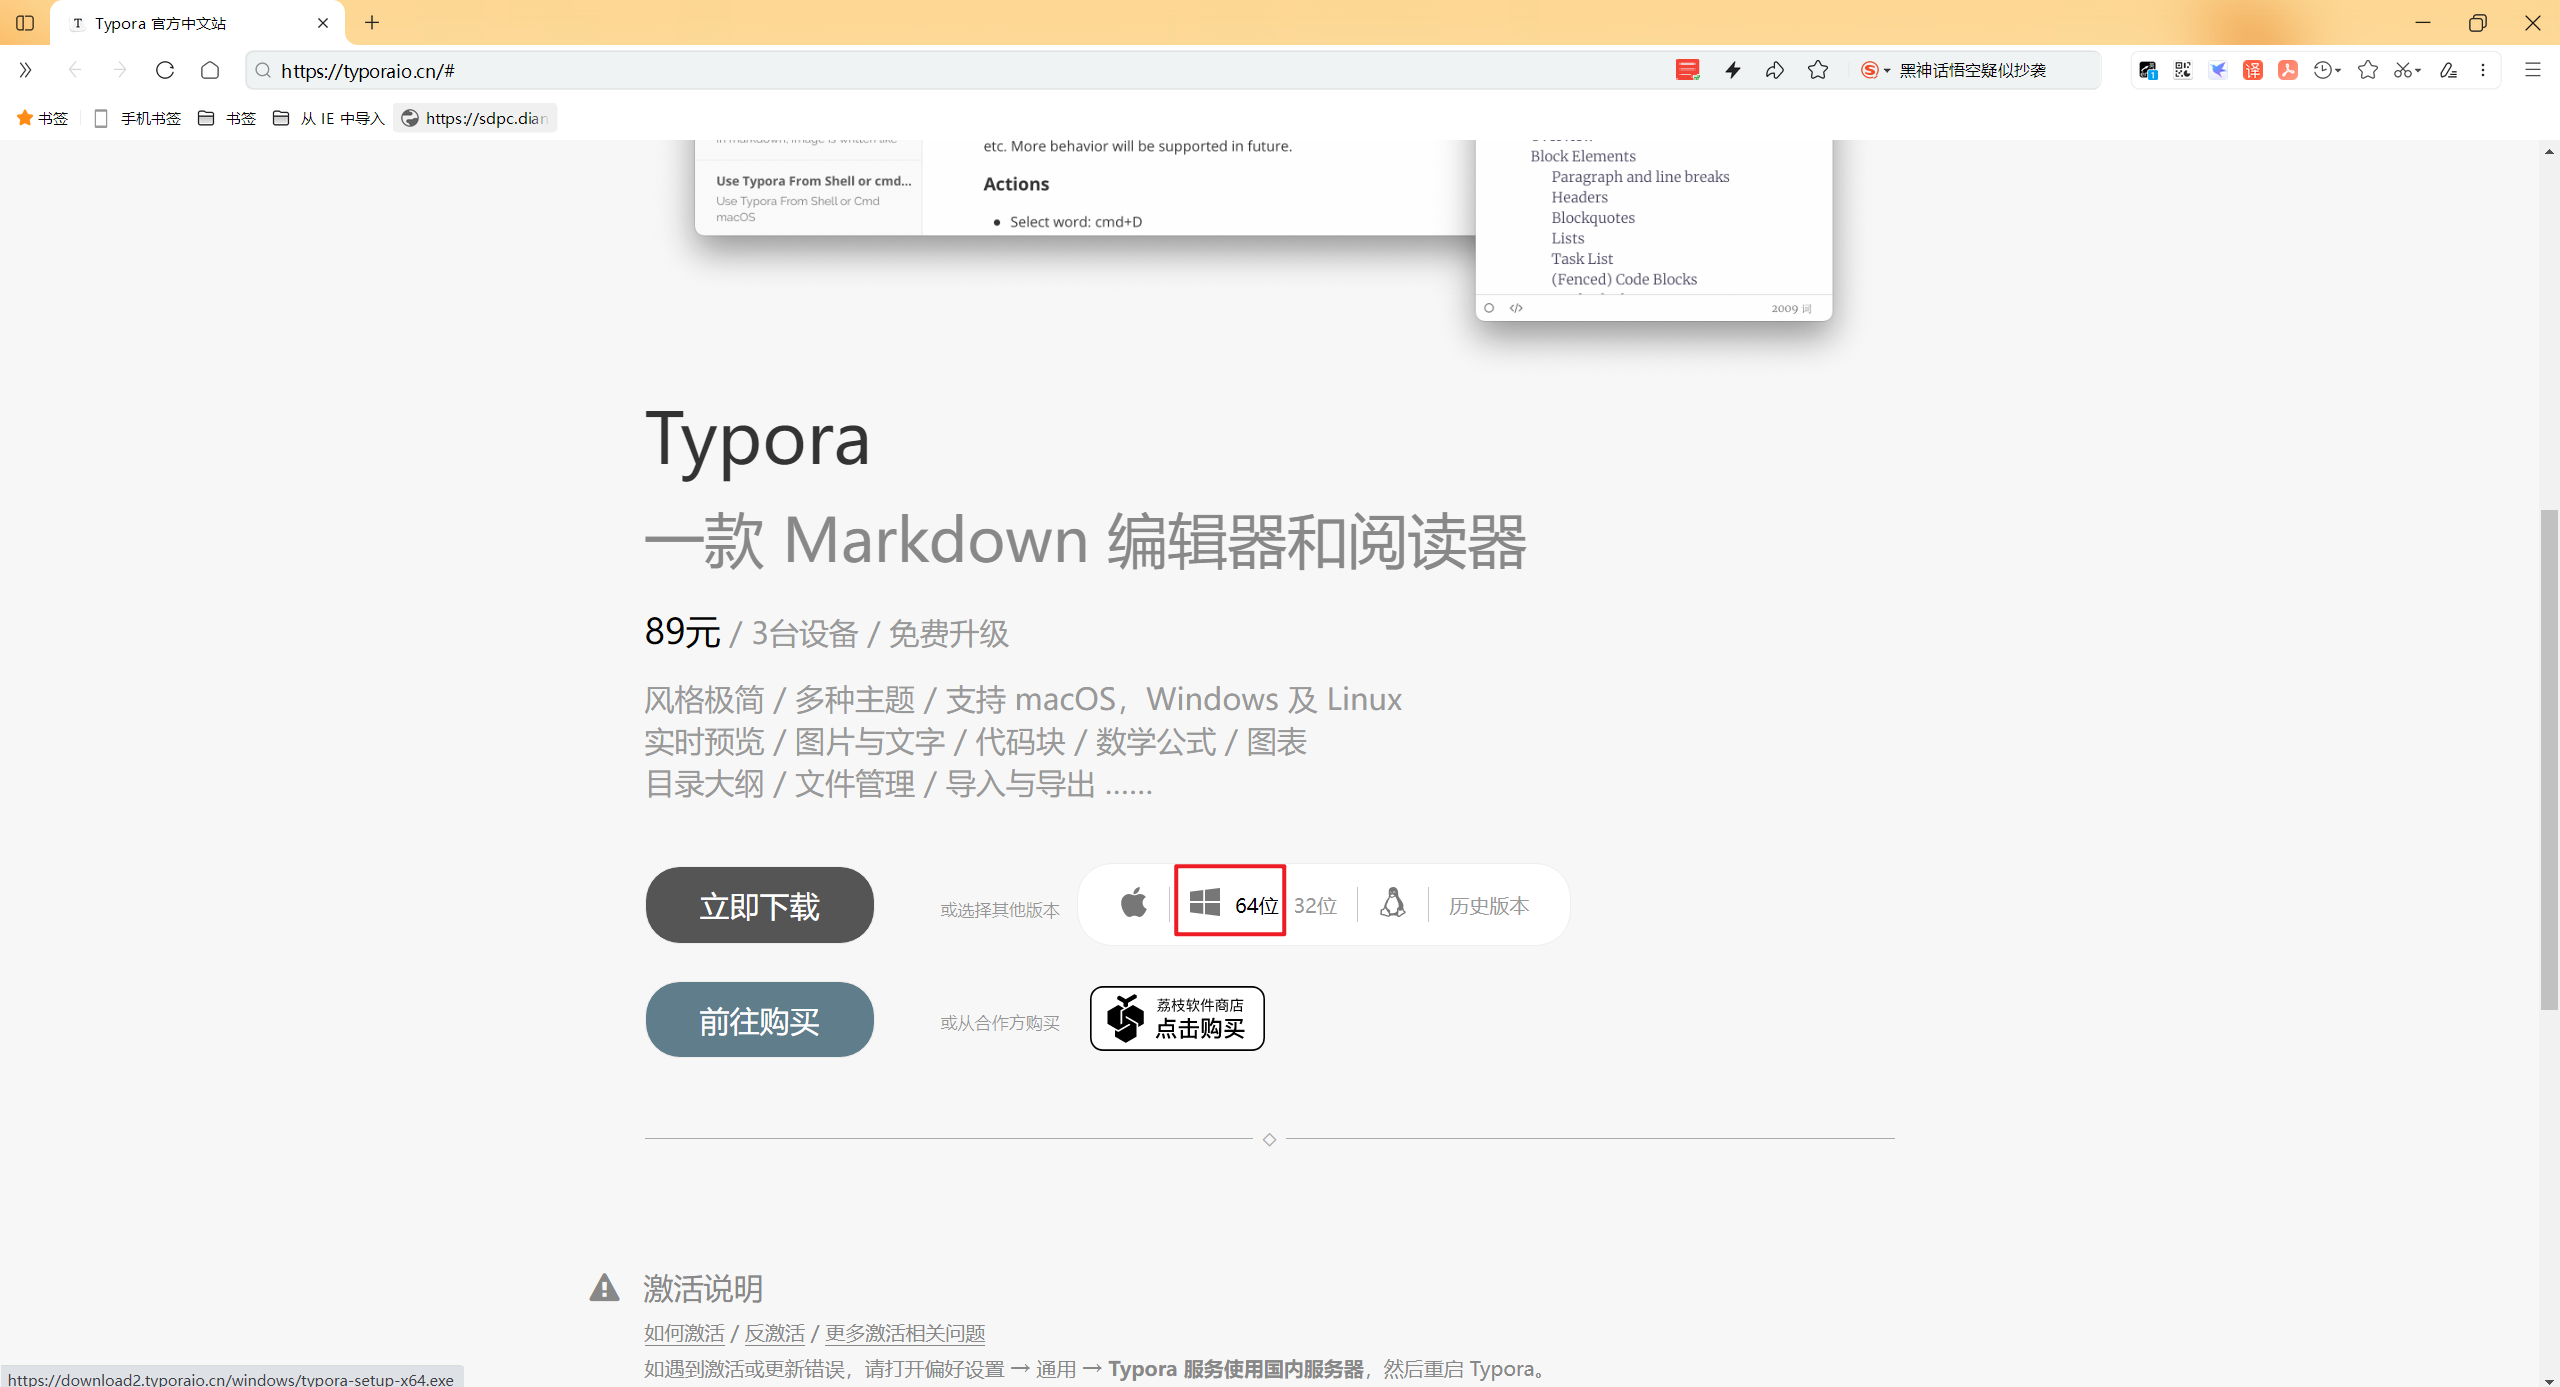Open the red PDF extension icon

coord(2288,70)
